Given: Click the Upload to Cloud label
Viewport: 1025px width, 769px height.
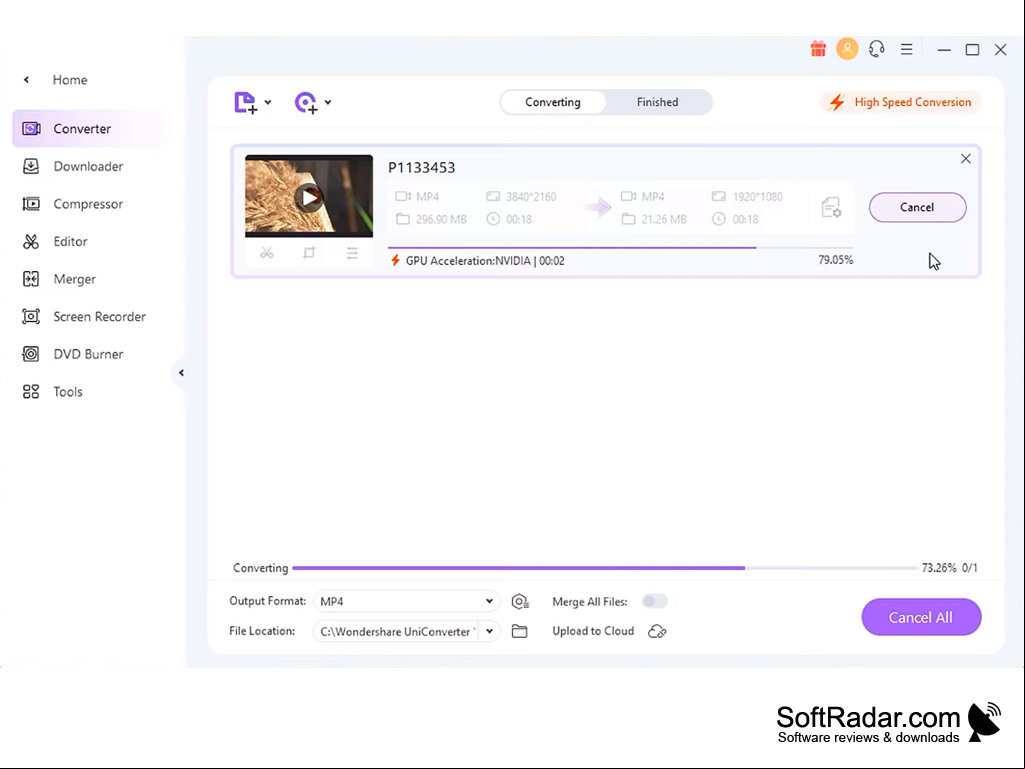Looking at the screenshot, I should pos(593,631).
